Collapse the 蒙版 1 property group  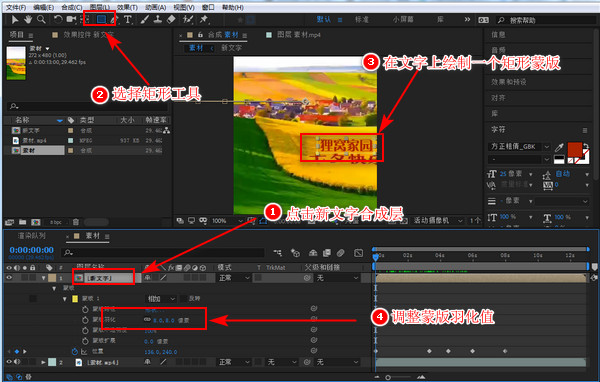[65, 299]
